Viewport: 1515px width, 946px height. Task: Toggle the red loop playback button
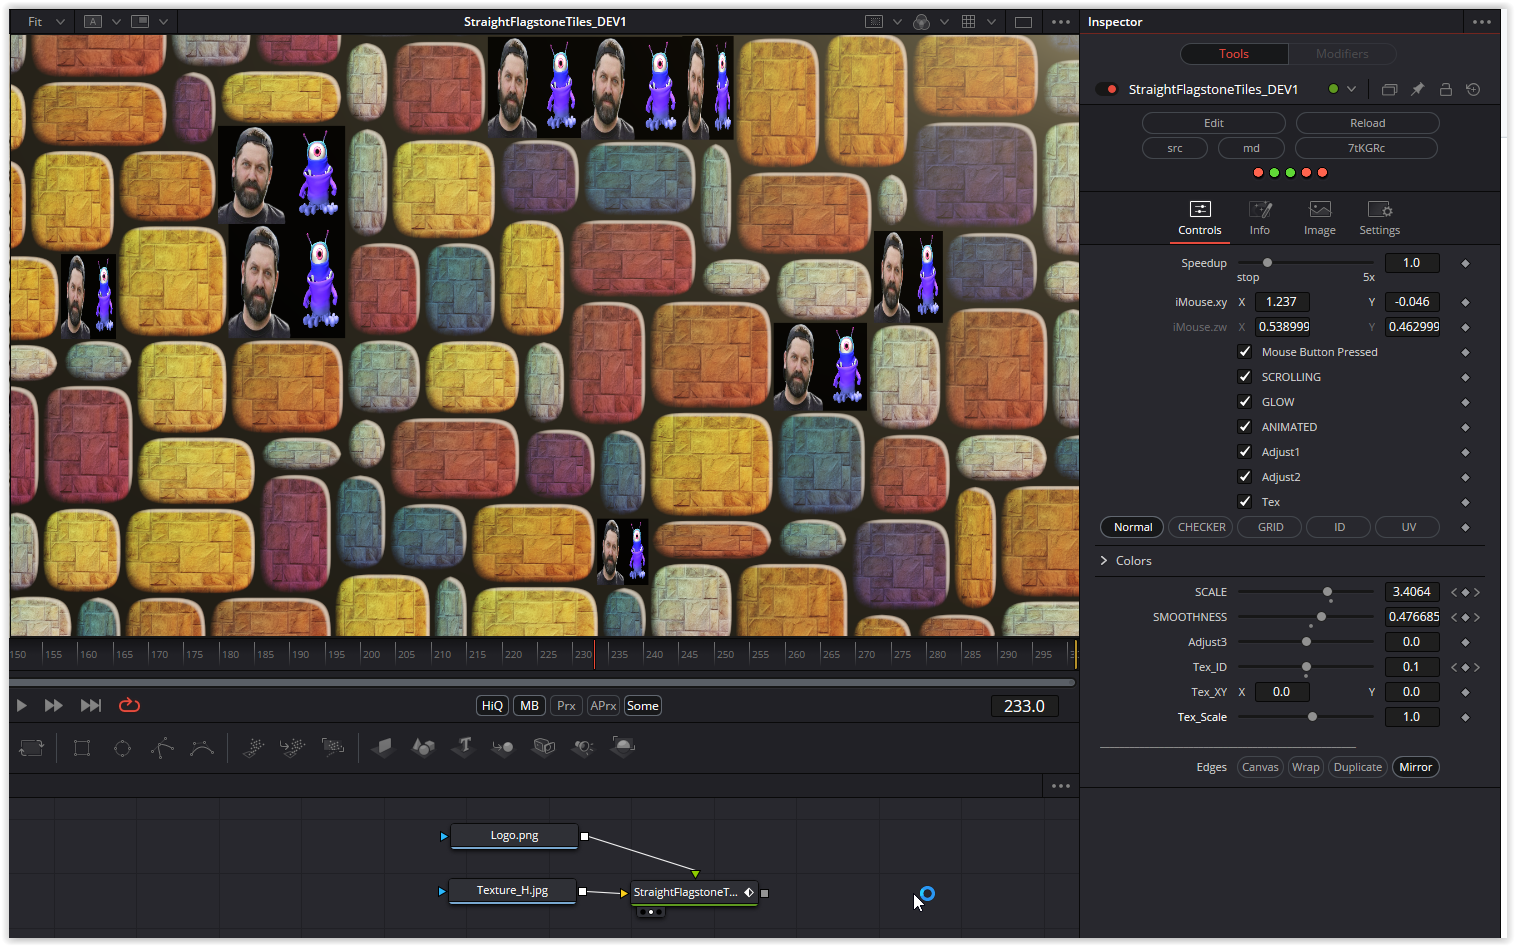point(129,706)
